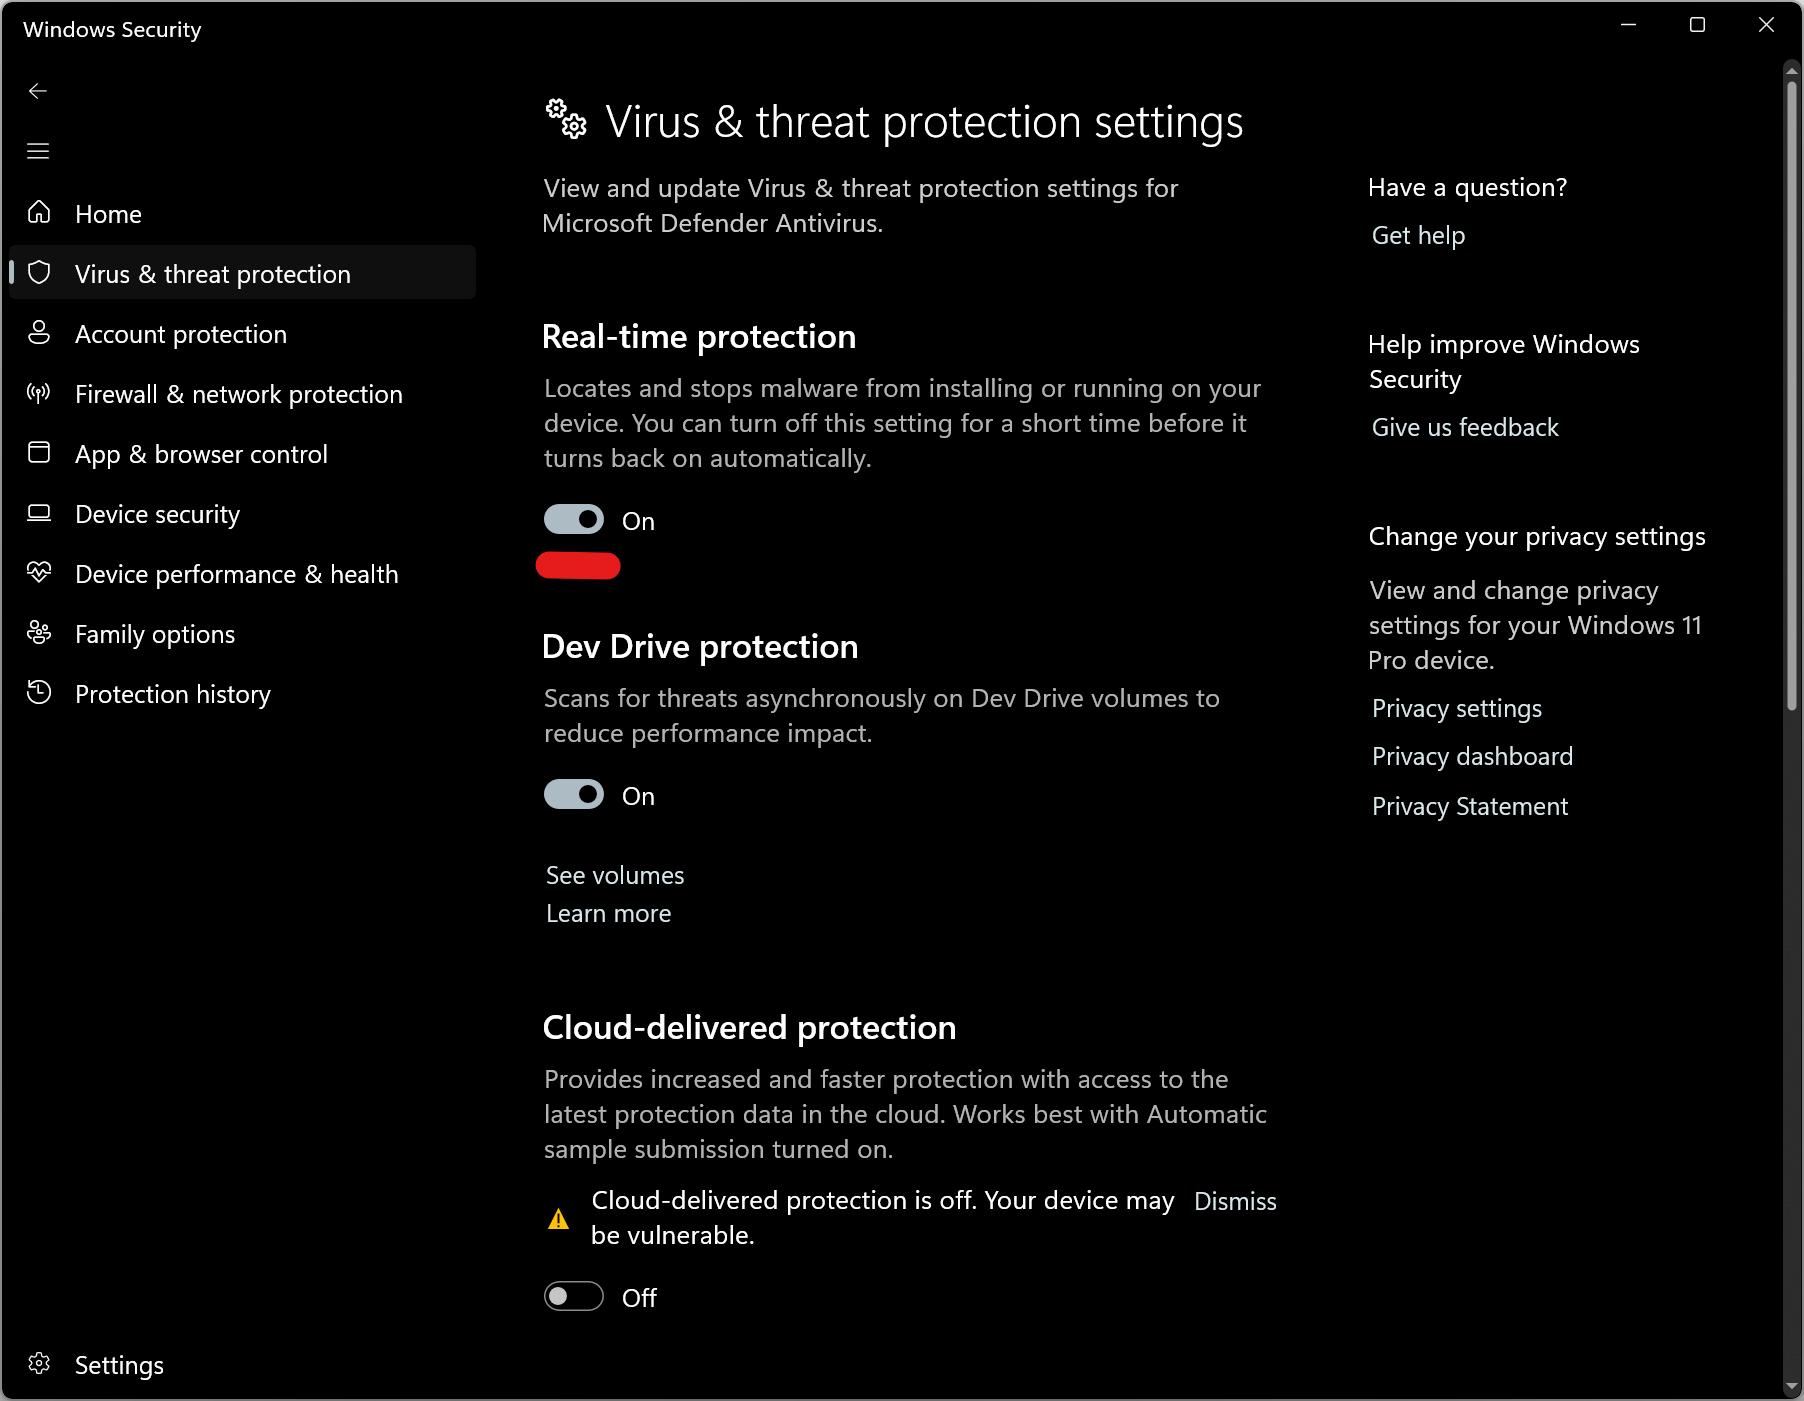The width and height of the screenshot is (1804, 1401).
Task: Click the Firewall & network antenna icon
Action: (39, 393)
